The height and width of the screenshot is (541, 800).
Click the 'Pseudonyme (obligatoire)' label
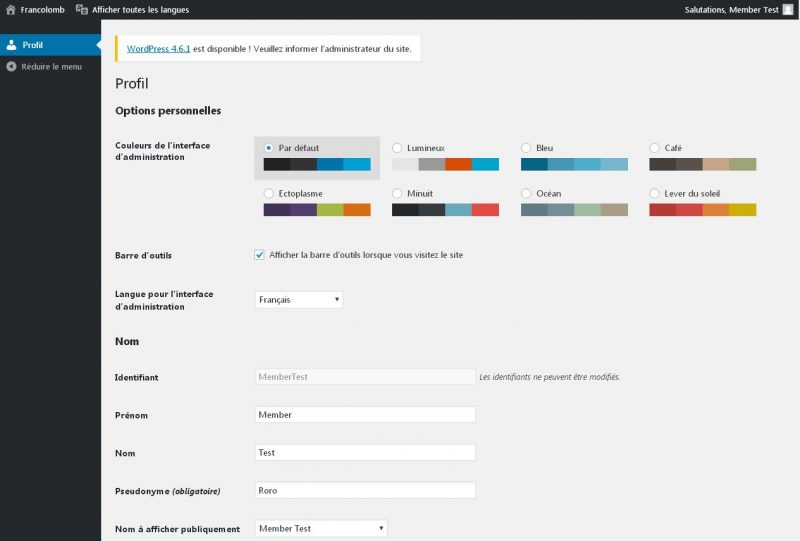click(167, 491)
